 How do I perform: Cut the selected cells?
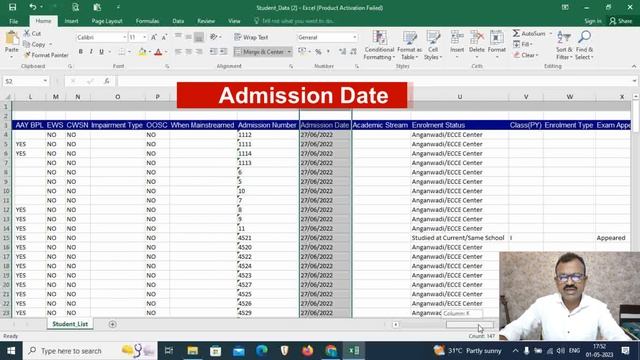(x=32, y=33)
